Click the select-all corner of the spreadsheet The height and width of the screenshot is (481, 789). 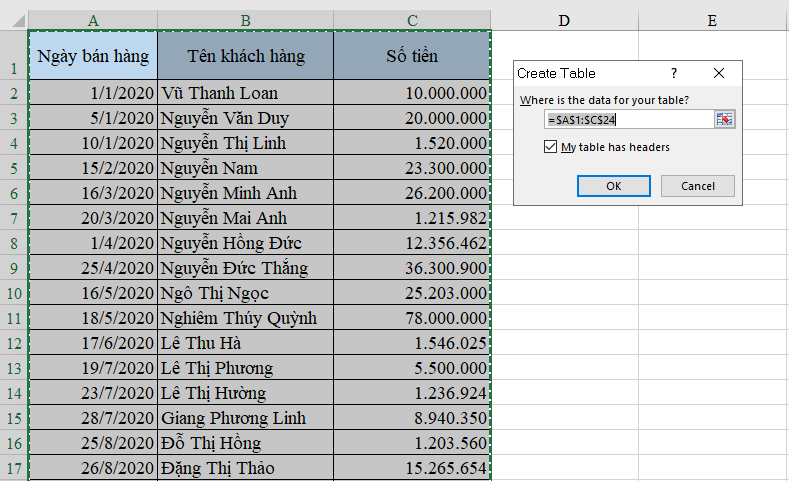pyautogui.click(x=14, y=19)
